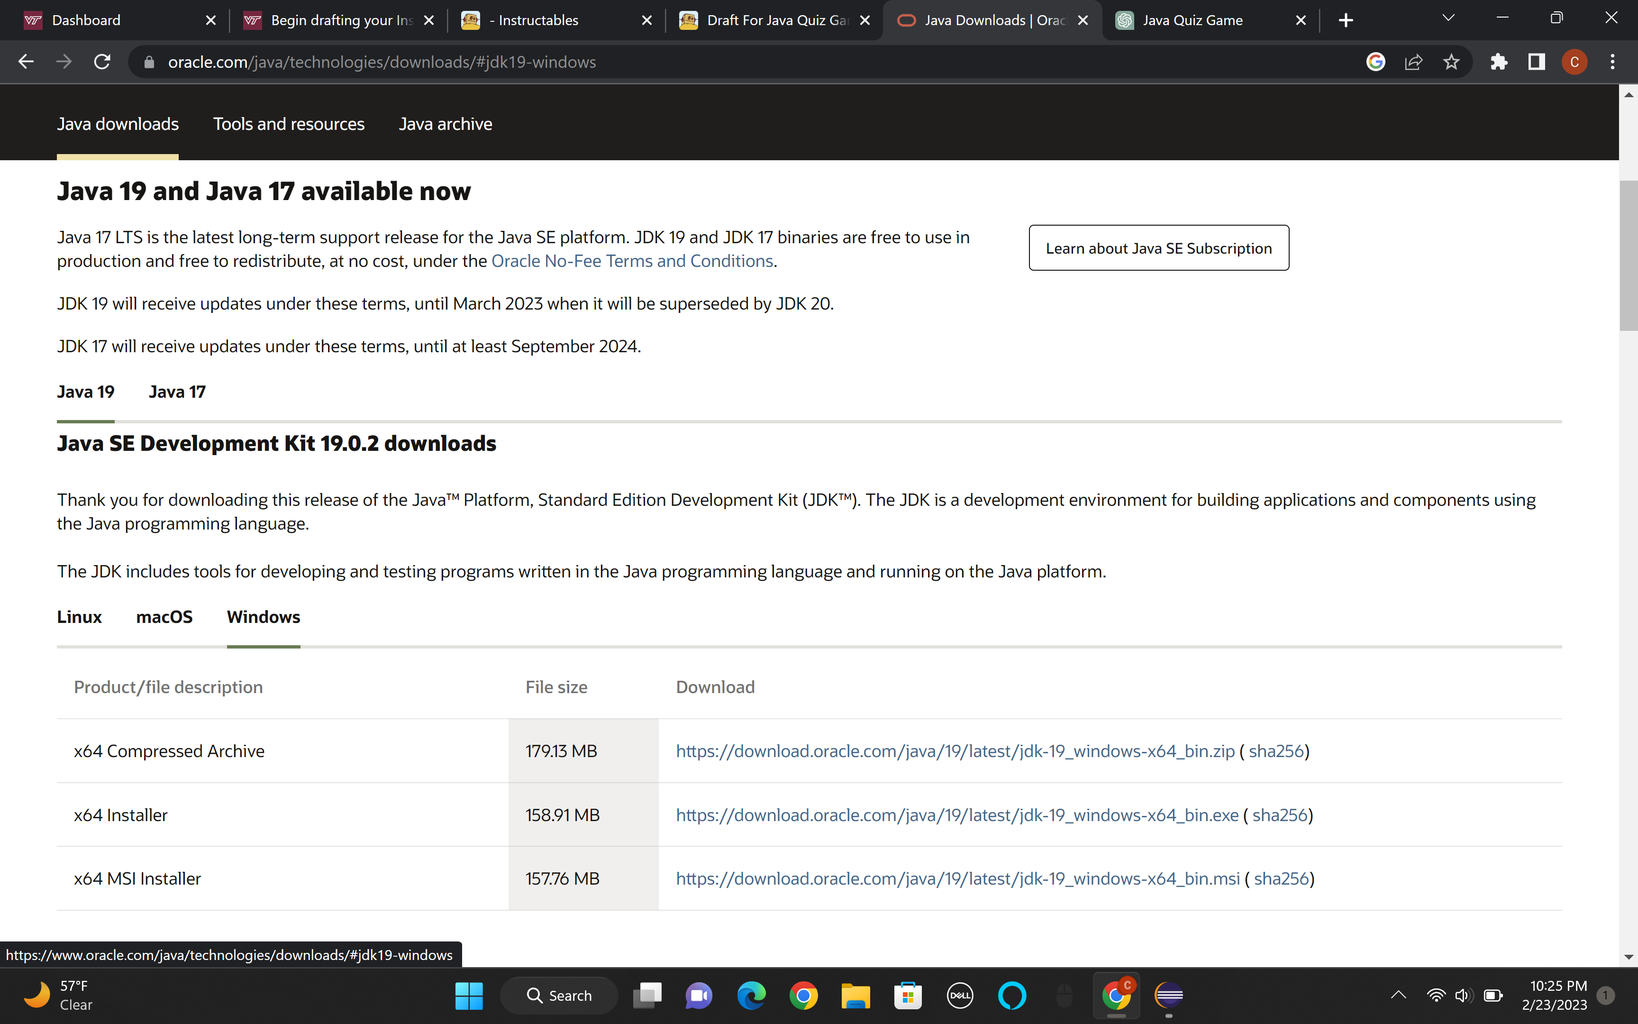Screen dimensions: 1638x1024
Task: Bookmark this page with the star icon
Action: (1452, 62)
